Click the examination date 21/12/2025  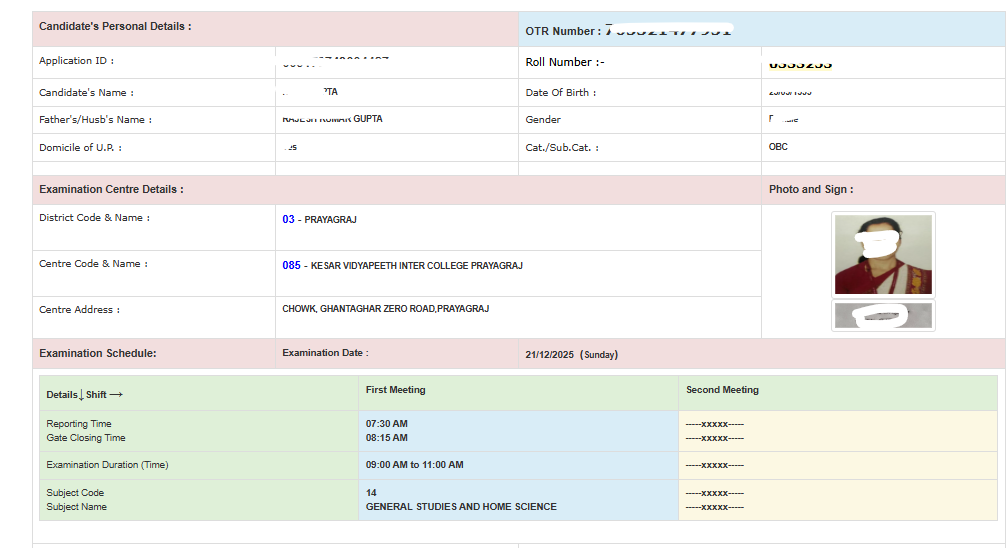[x=550, y=354]
